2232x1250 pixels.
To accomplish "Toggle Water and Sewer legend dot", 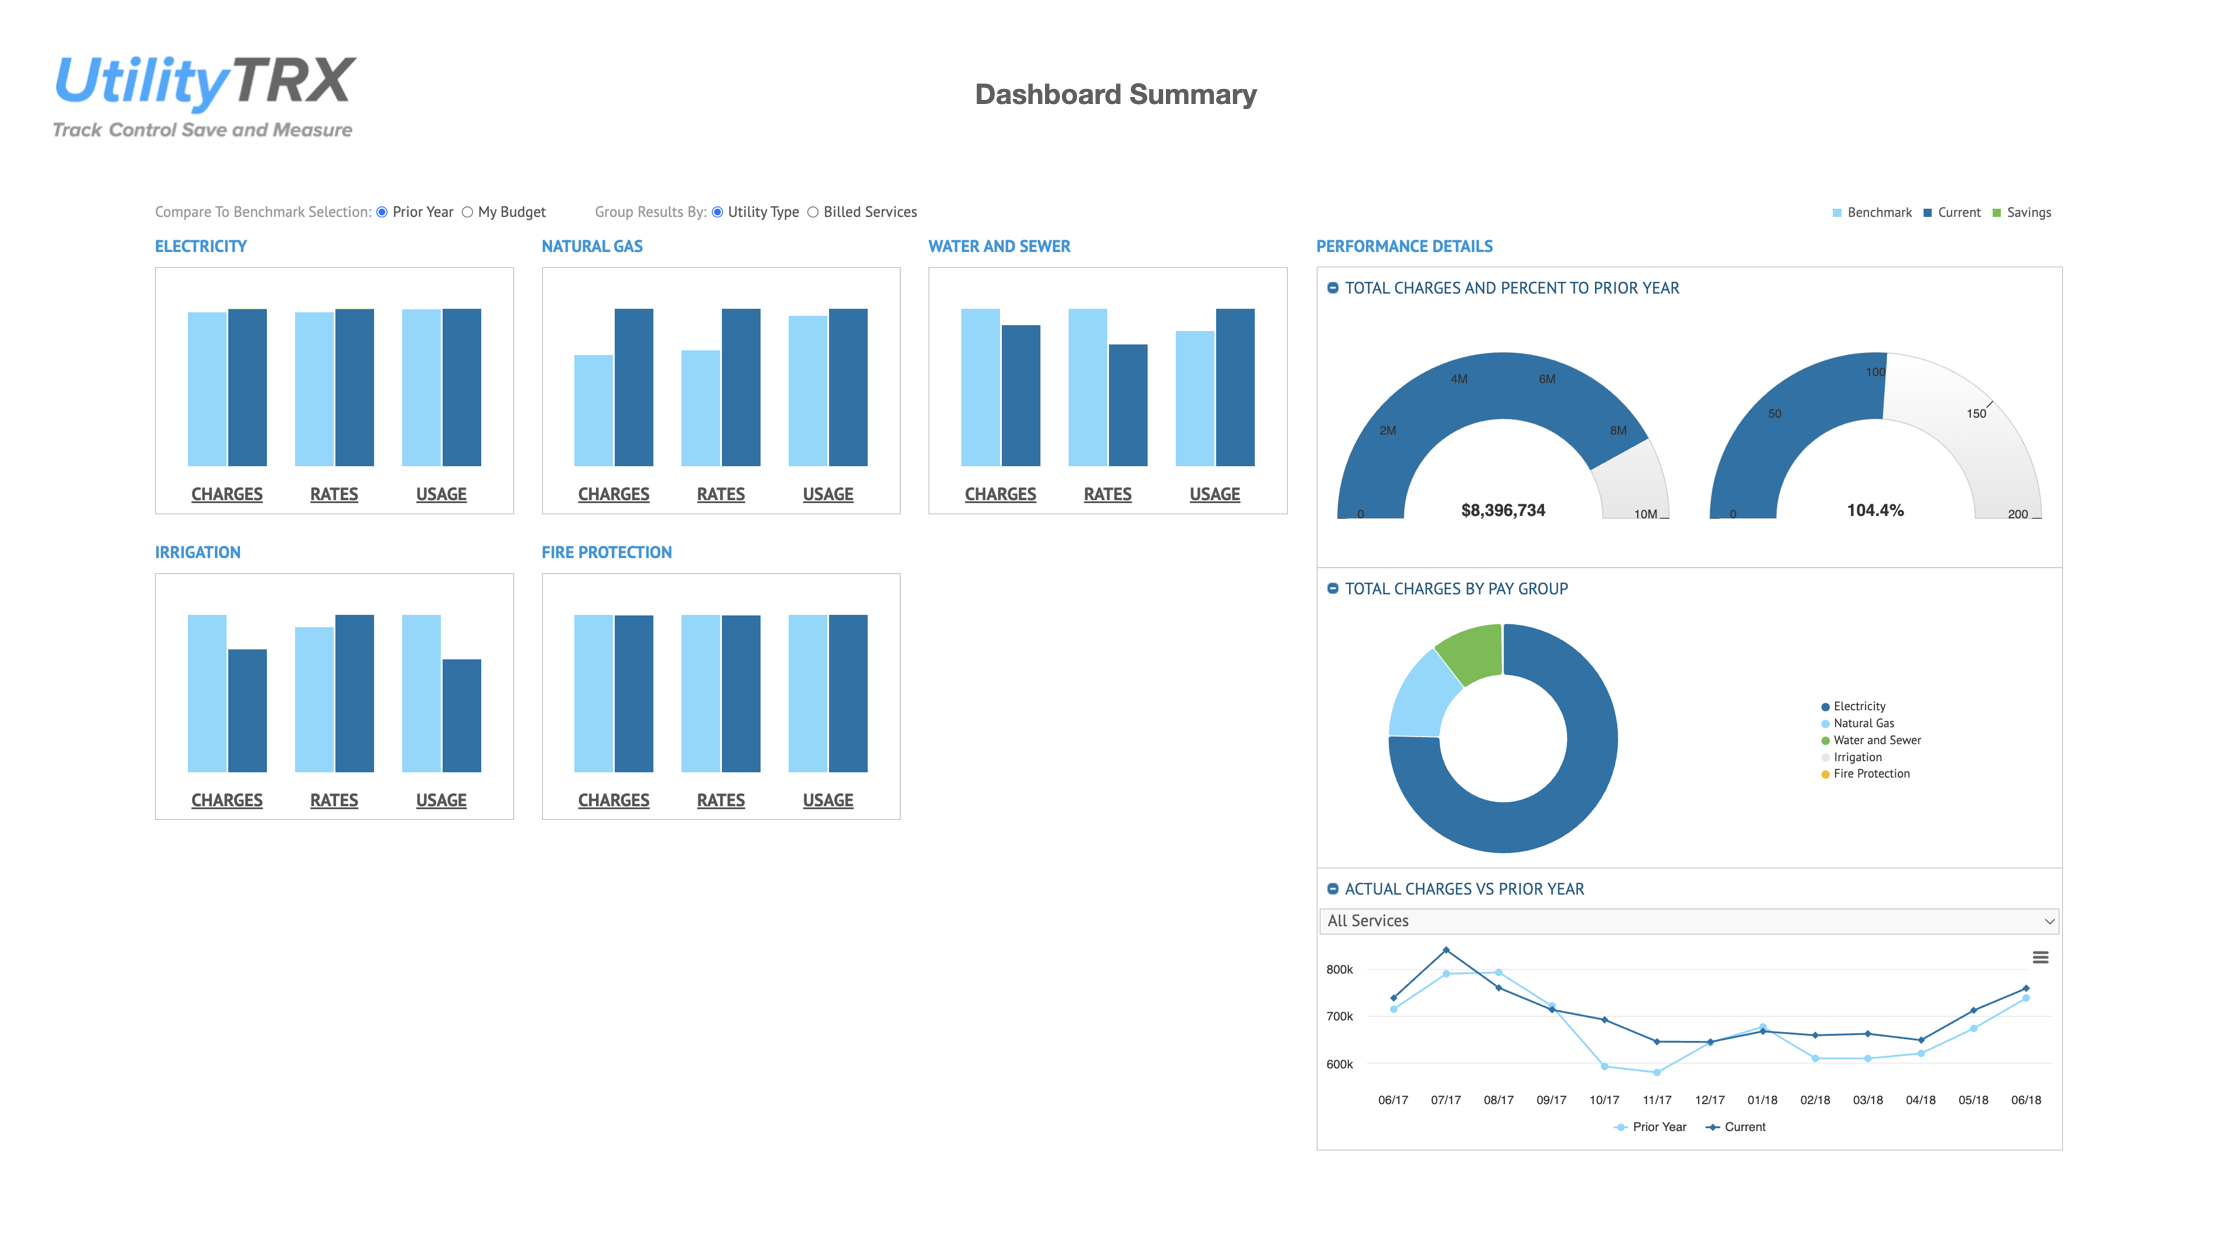I will point(1825,741).
